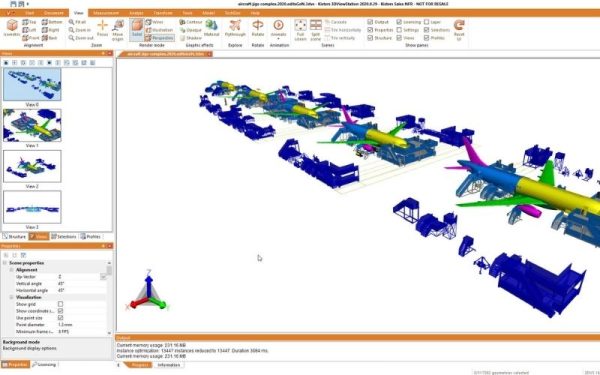600x375 pixels.
Task: Toggle Output pane checkbox
Action: 370,22
